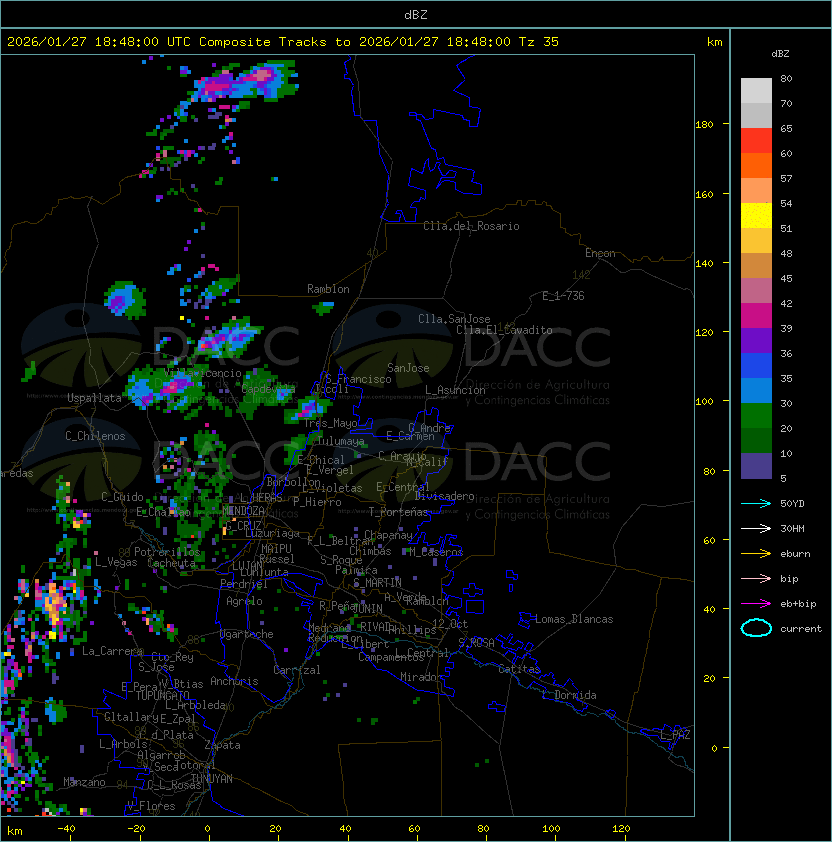Pick the slate 10 dBZ legend swatch
The image size is (832, 842).
coord(756,466)
